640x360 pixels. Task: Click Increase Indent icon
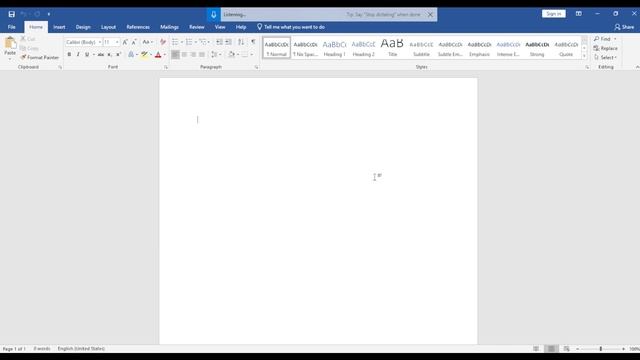pos(229,42)
